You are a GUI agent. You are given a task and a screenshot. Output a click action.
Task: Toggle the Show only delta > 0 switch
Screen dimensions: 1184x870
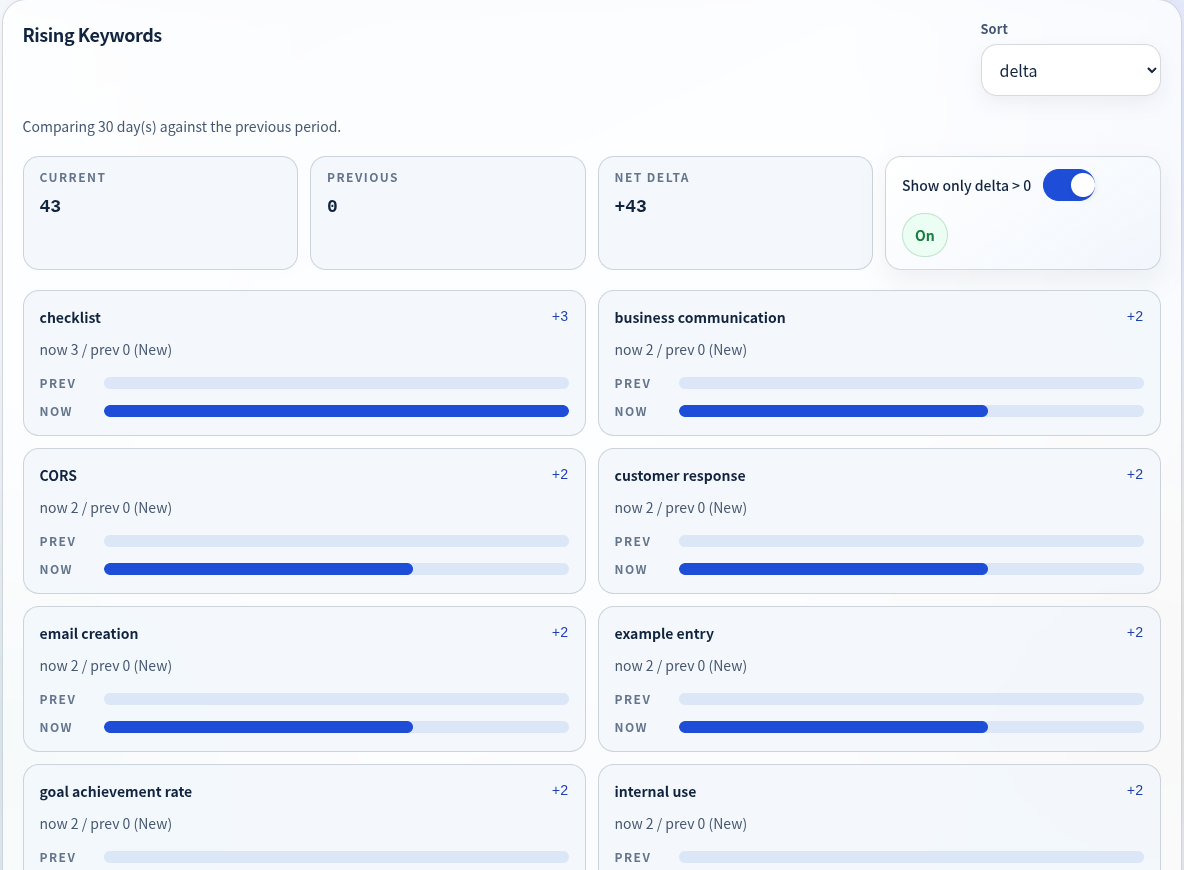click(x=1068, y=185)
